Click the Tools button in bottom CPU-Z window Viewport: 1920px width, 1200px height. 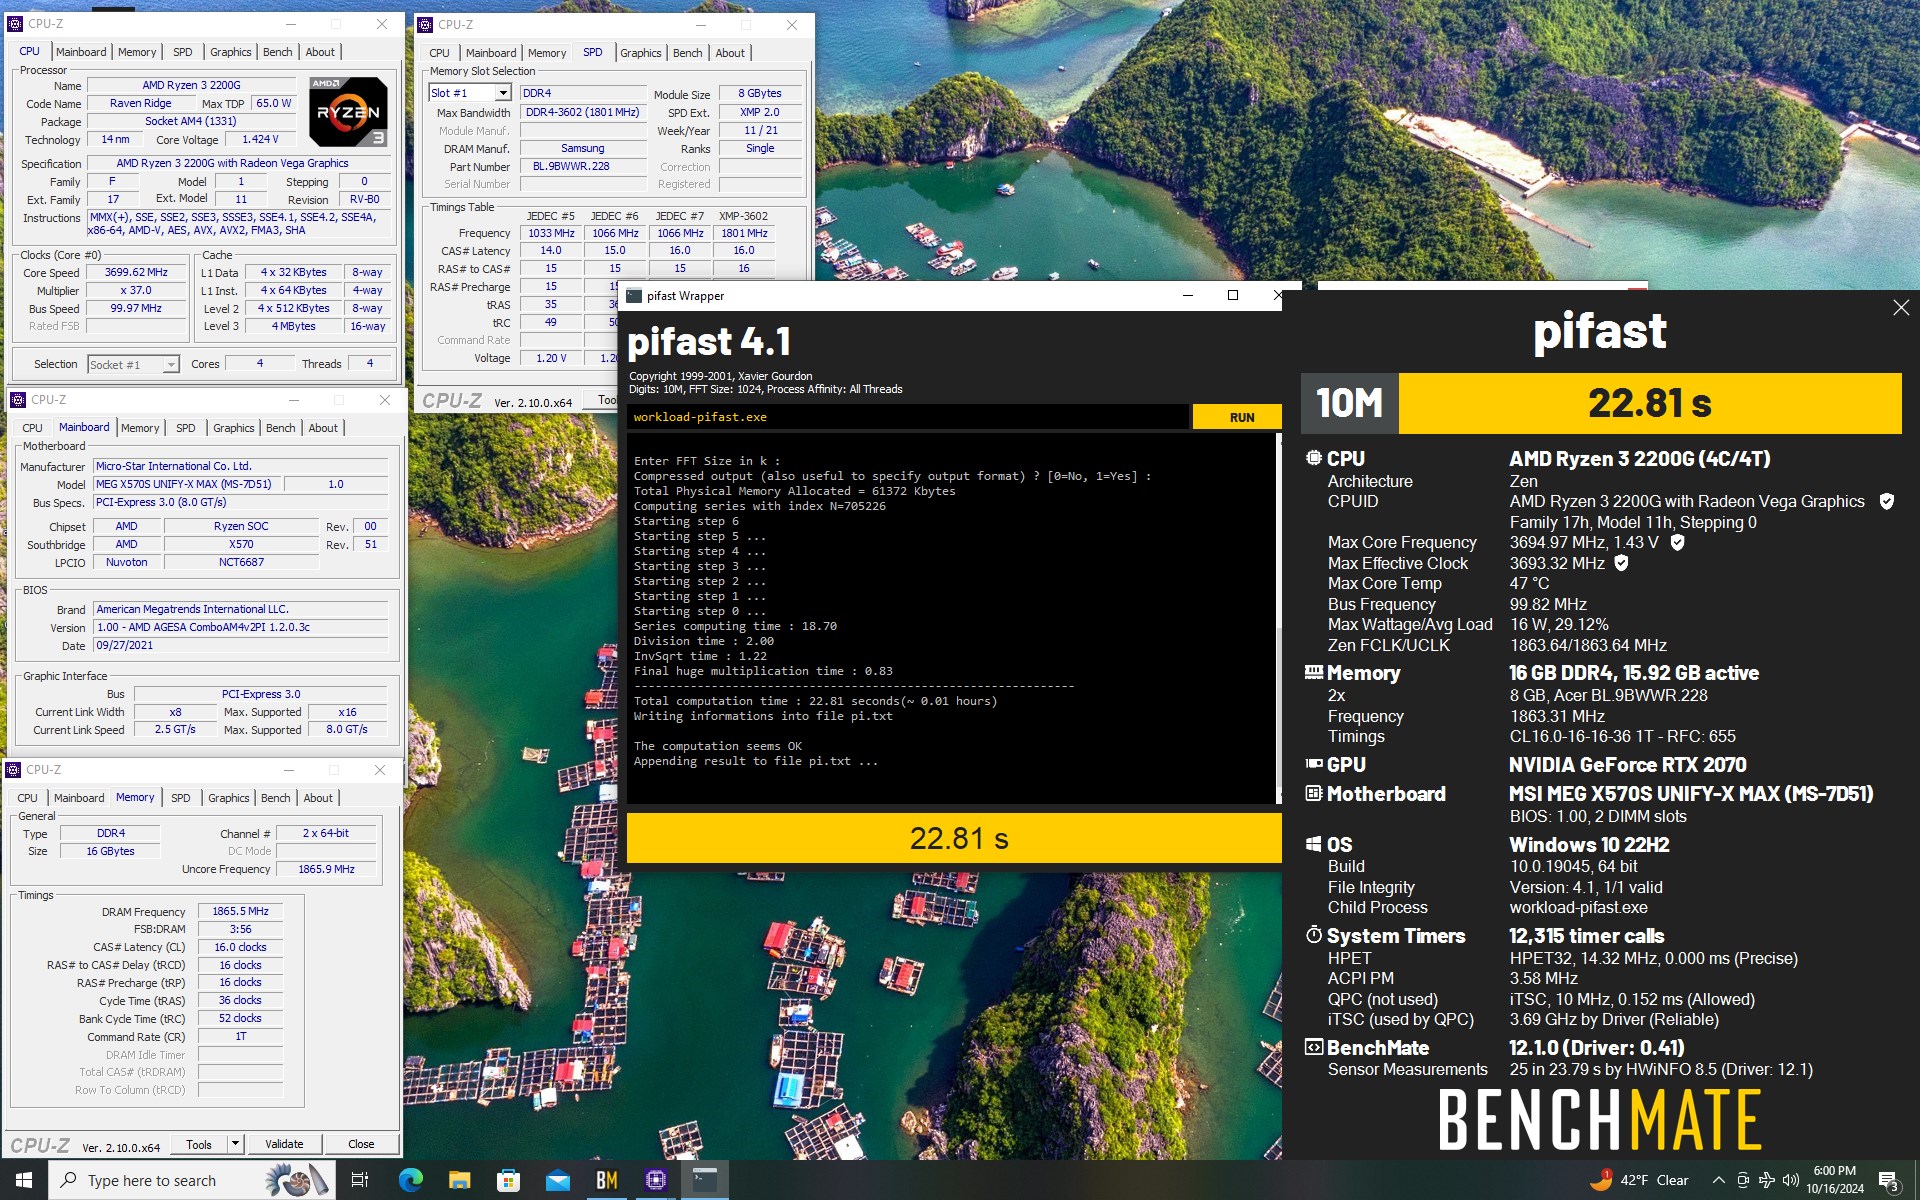tap(199, 1144)
